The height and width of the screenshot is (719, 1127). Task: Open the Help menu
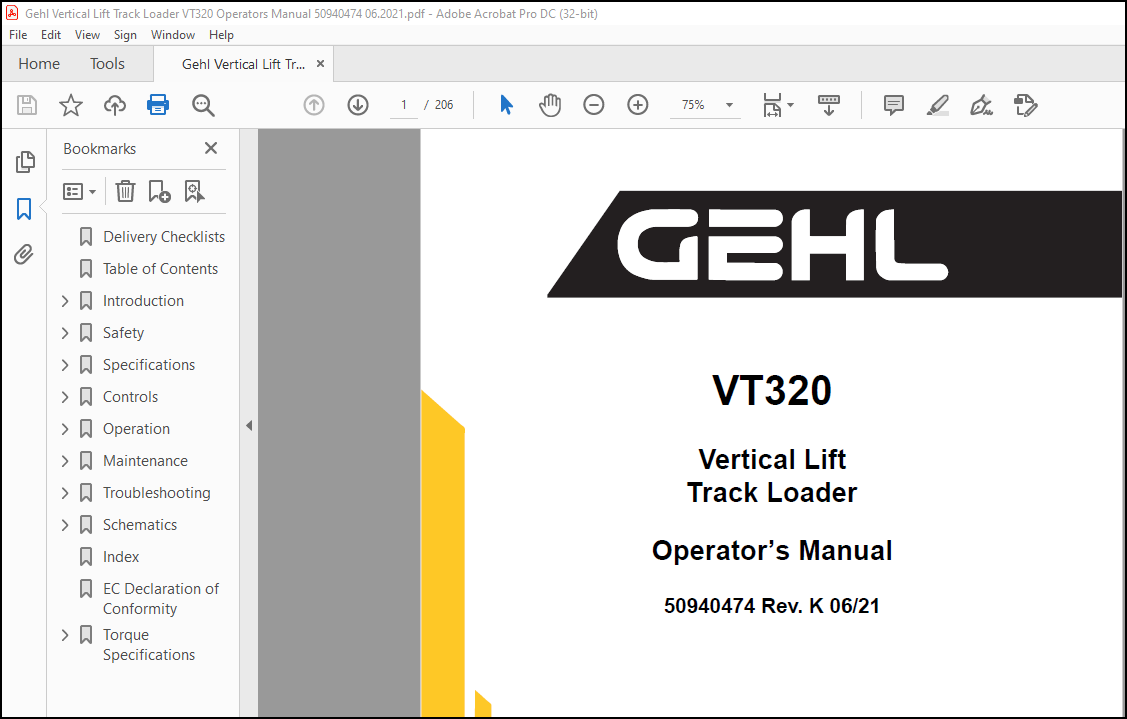[221, 35]
